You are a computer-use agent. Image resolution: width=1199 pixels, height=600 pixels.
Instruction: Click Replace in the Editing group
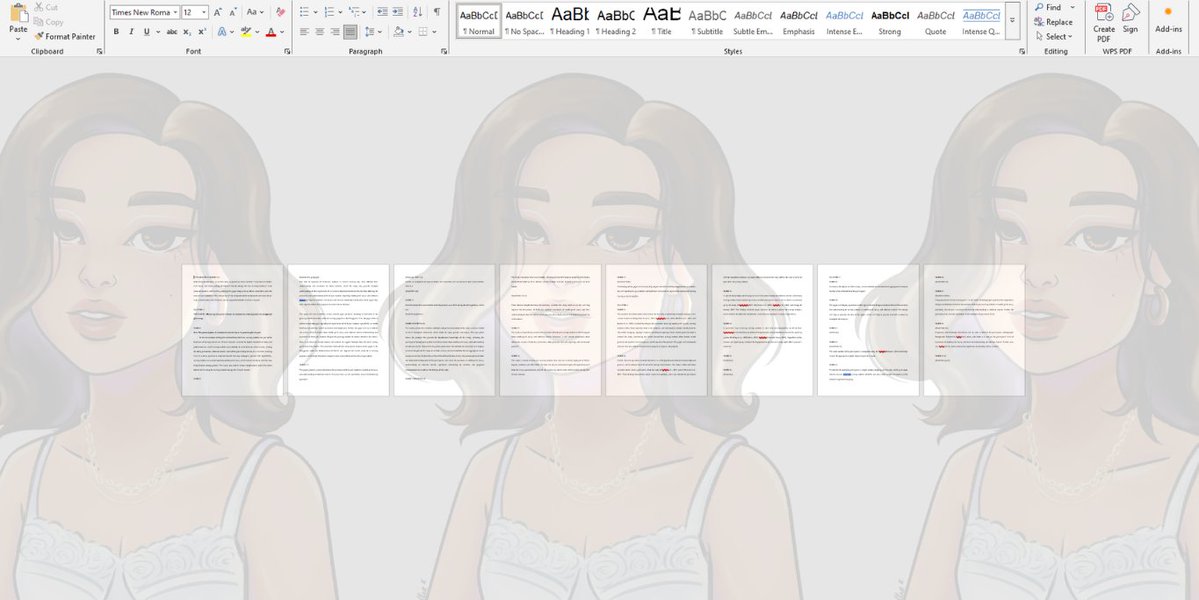pos(1053,22)
